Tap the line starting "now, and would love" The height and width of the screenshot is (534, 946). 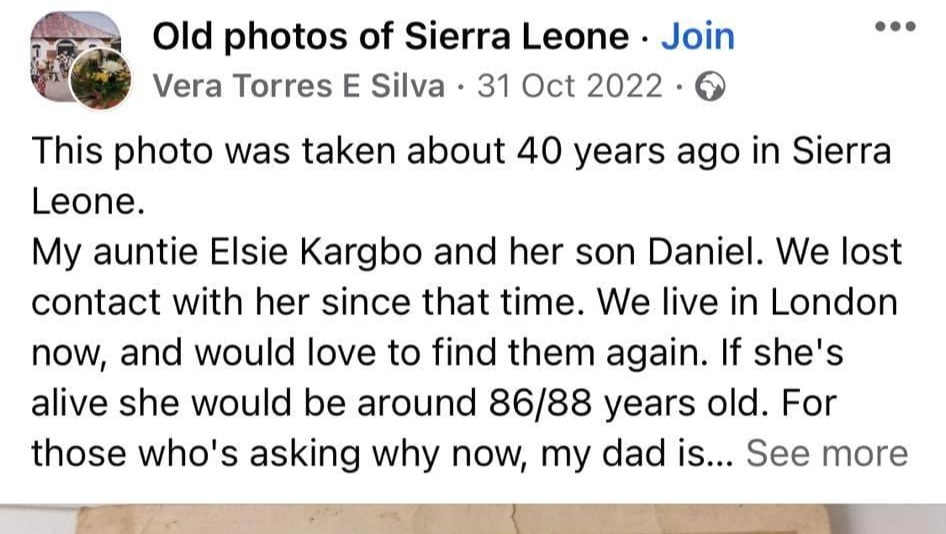437,353
